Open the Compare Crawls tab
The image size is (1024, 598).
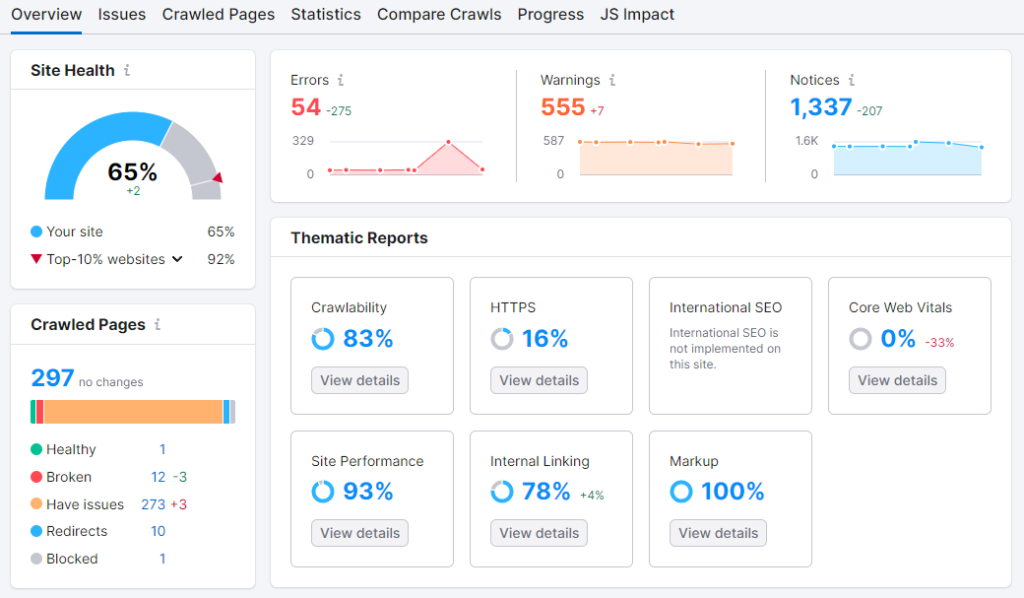(x=439, y=14)
